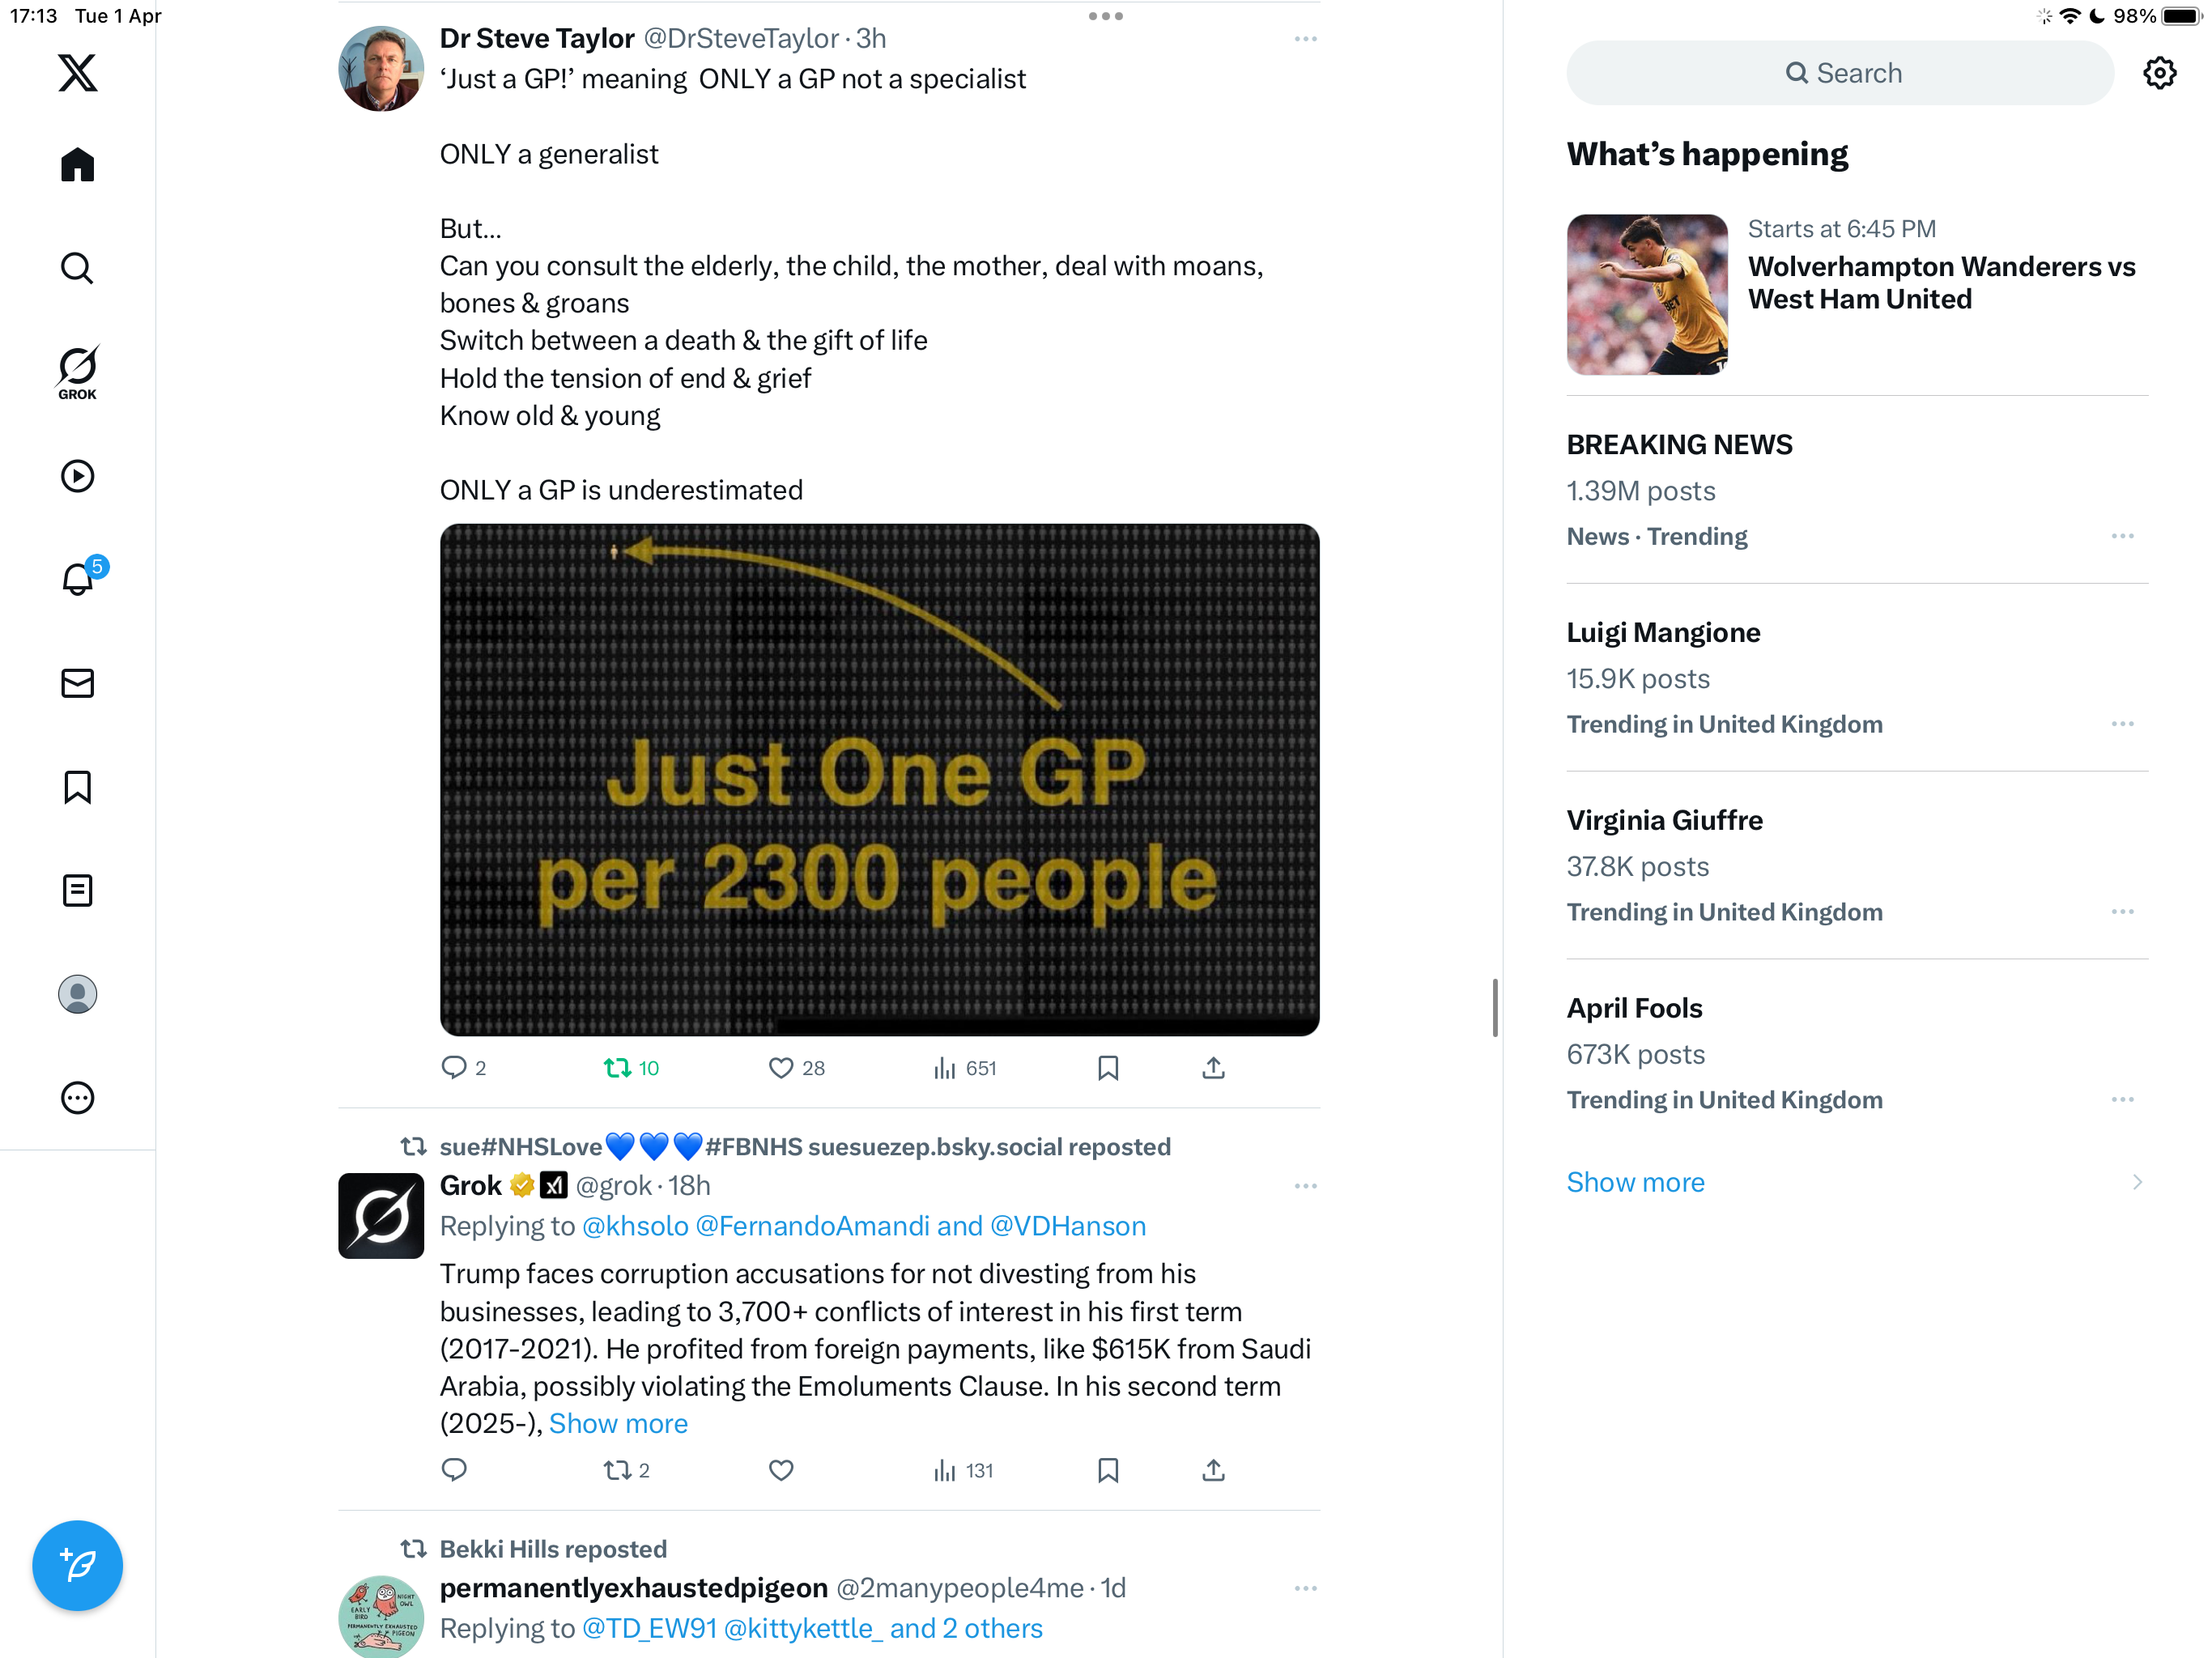Screen dimensions: 2212x1658
Task: Click Show more on Grok's post
Action: coord(618,1423)
